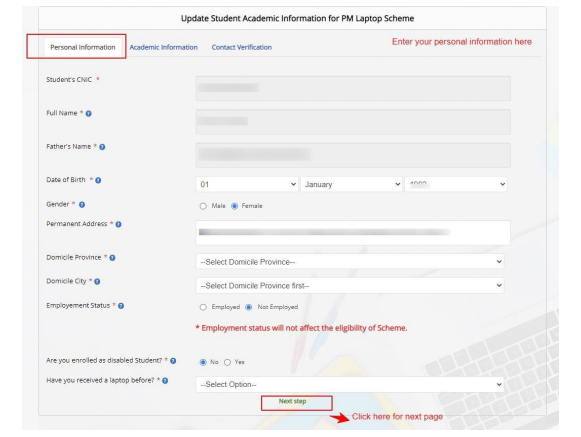The image size is (581, 437).
Task: Expand the Domicile City dropdown
Action: click(x=350, y=285)
